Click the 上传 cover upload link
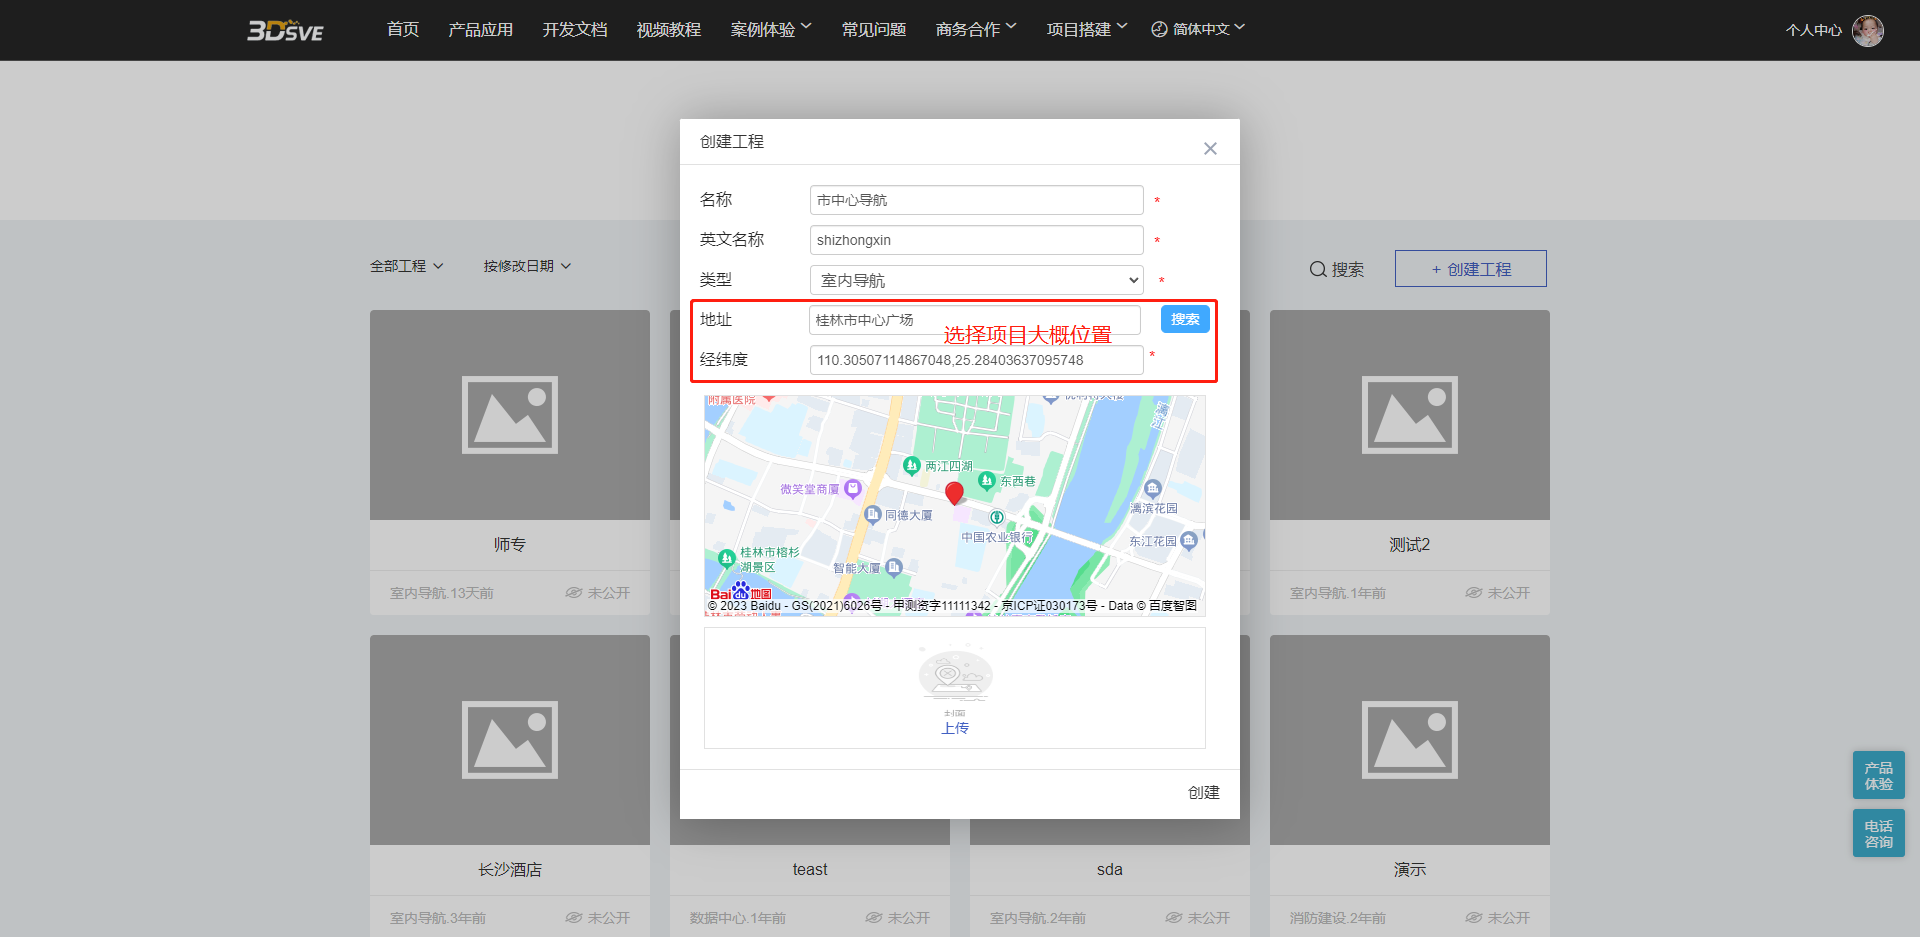This screenshot has width=1920, height=937. click(955, 728)
